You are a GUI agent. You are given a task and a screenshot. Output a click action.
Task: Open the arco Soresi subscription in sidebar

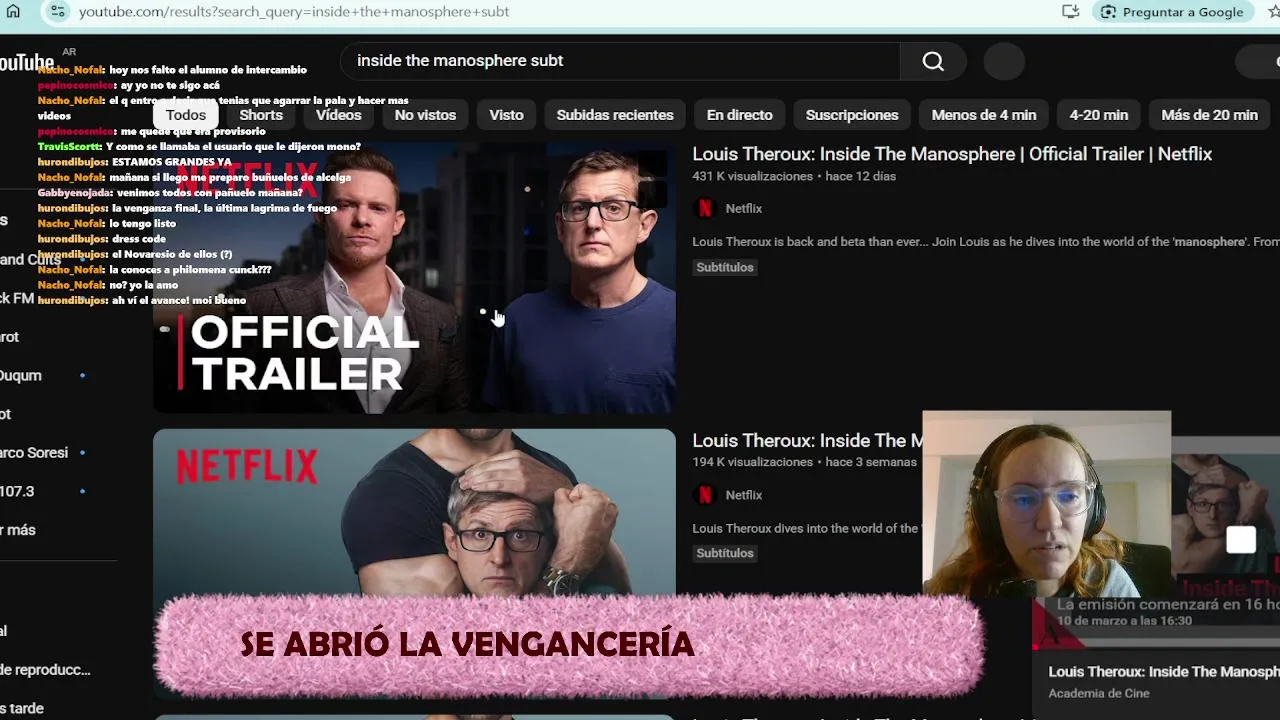(x=34, y=453)
